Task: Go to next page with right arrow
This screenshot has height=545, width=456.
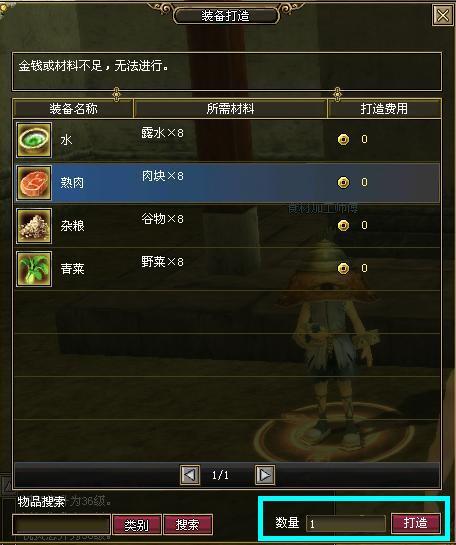Action: pos(265,475)
